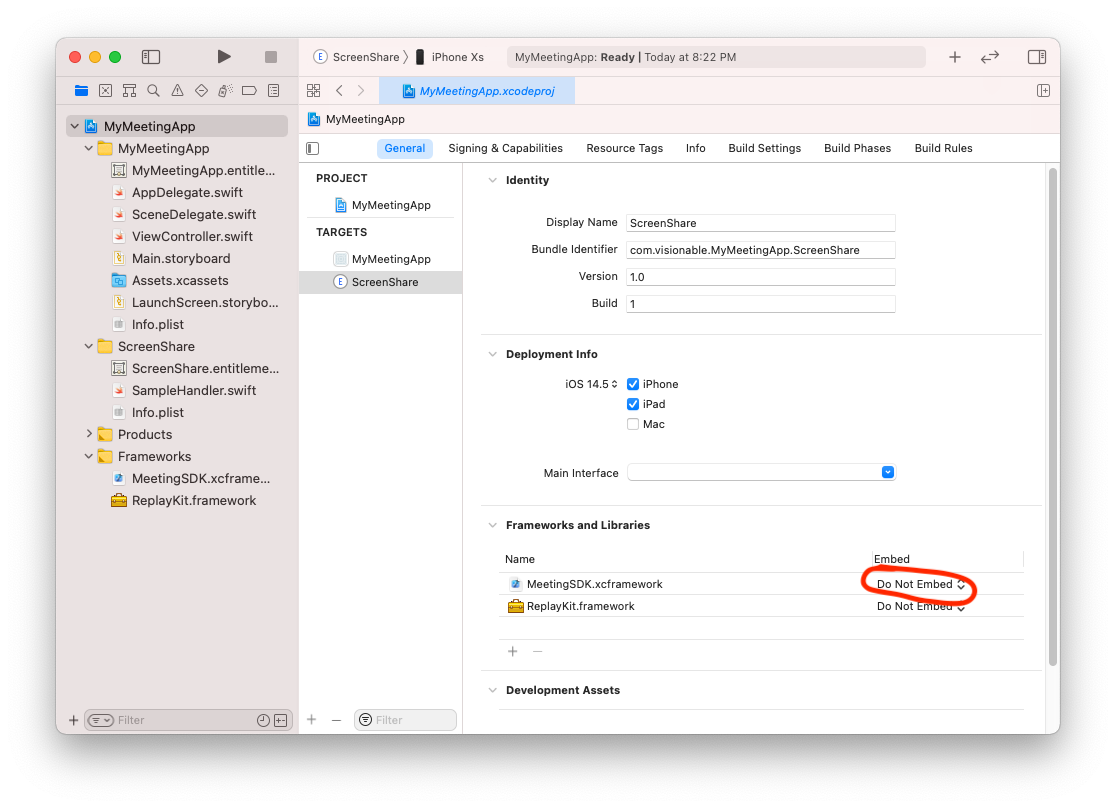Viewport: 1116px width, 808px height.
Task: Add new file in navigator footer
Action: [73, 720]
